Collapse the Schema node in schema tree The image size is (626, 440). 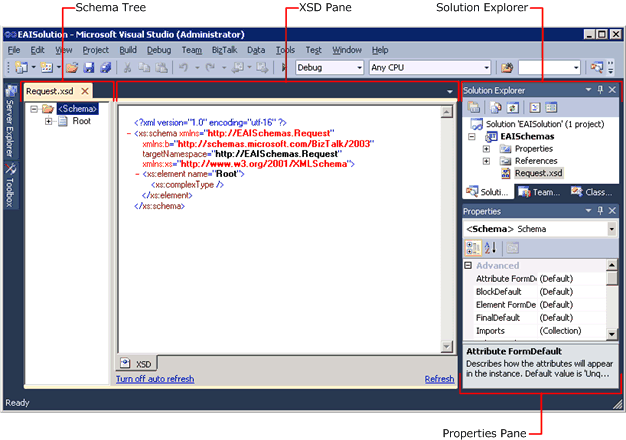(34, 109)
